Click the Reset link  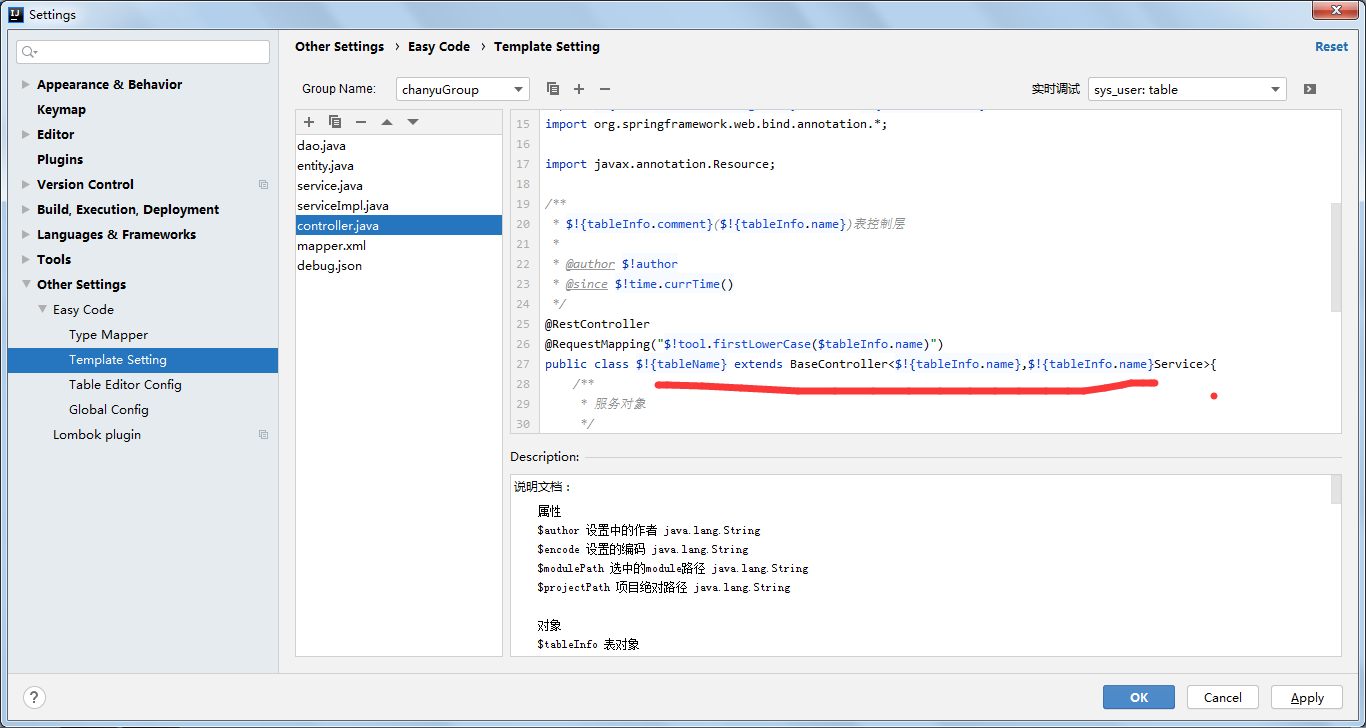click(x=1331, y=46)
